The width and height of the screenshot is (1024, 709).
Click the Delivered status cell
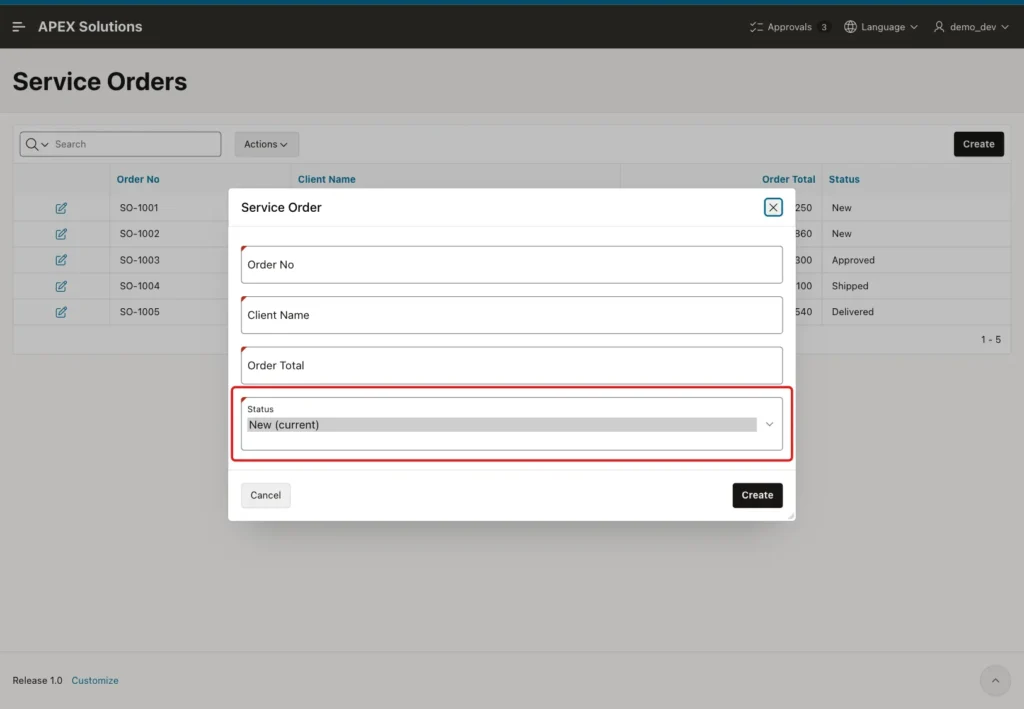point(852,312)
